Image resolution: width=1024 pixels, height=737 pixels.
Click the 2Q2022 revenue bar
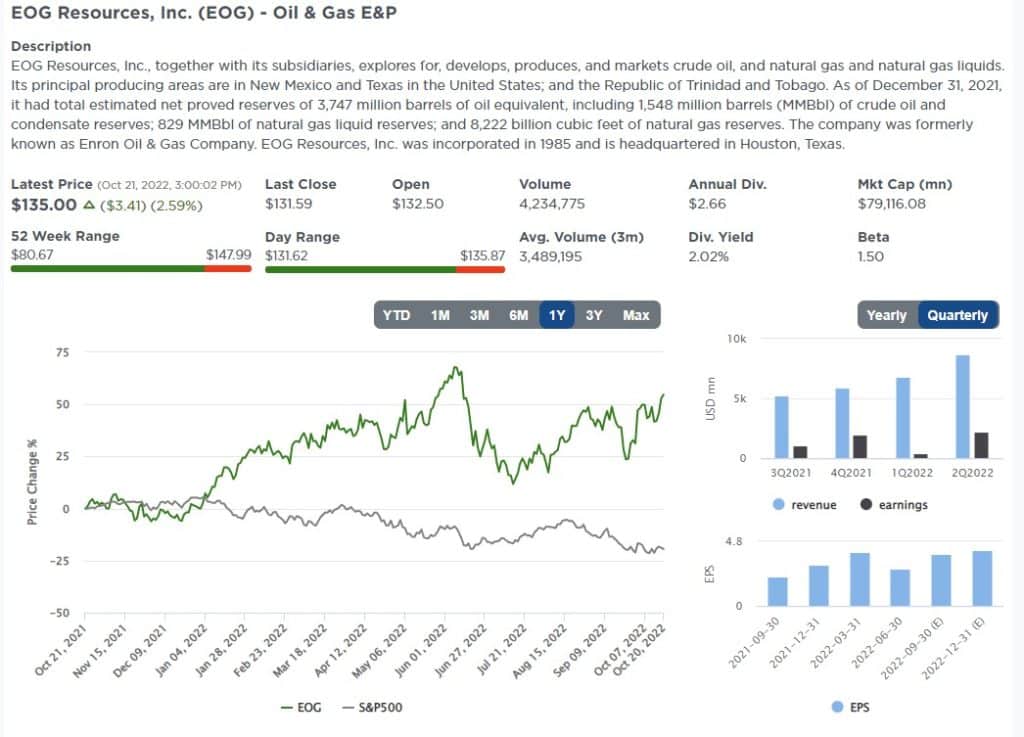click(x=962, y=406)
